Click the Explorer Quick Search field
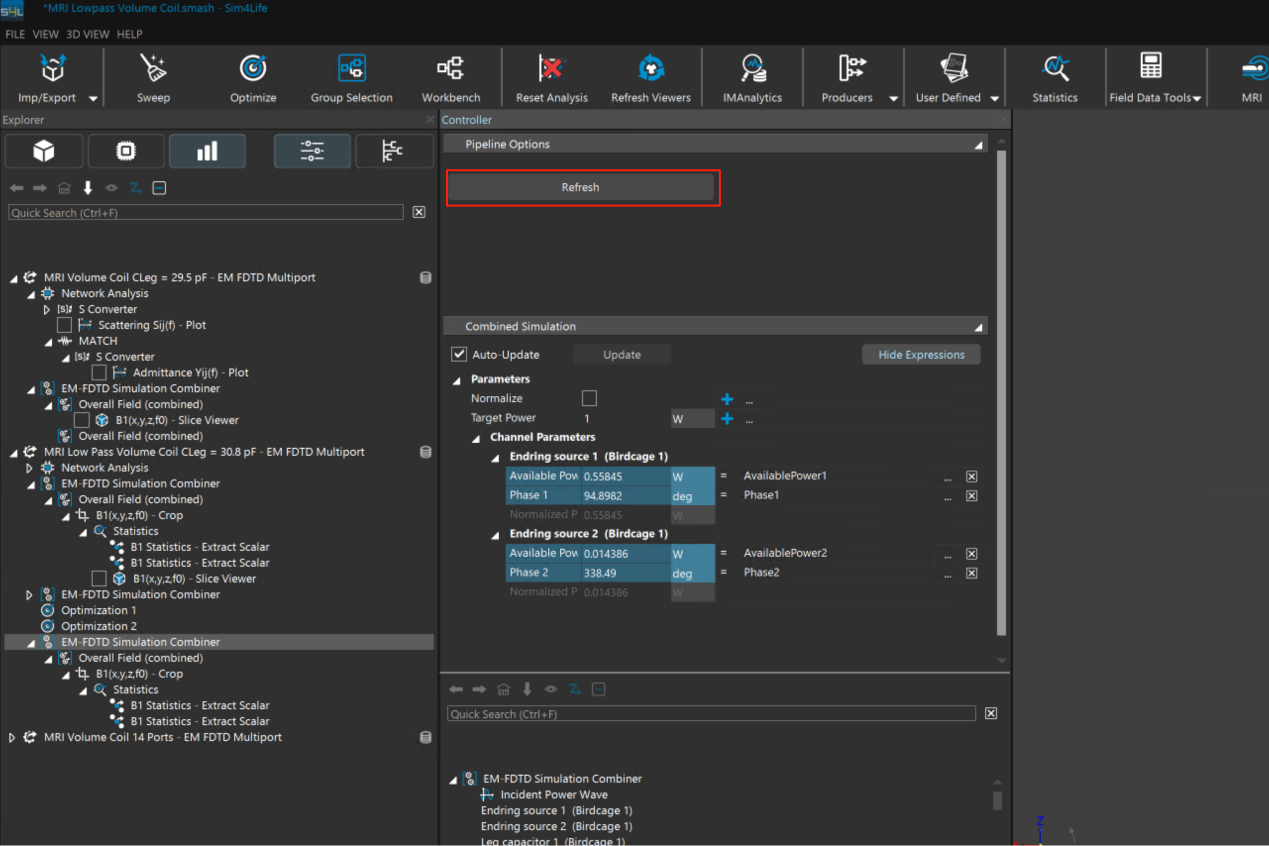 pos(205,213)
